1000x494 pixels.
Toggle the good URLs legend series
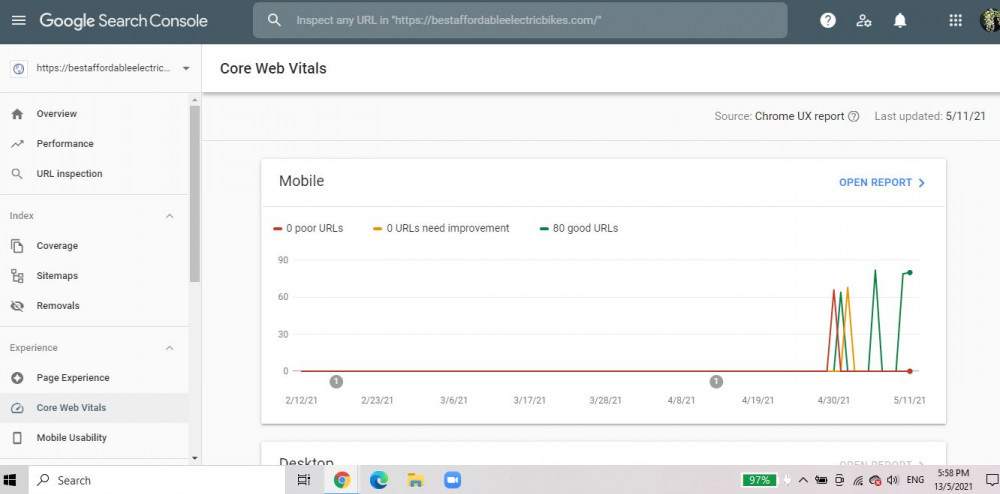click(578, 228)
